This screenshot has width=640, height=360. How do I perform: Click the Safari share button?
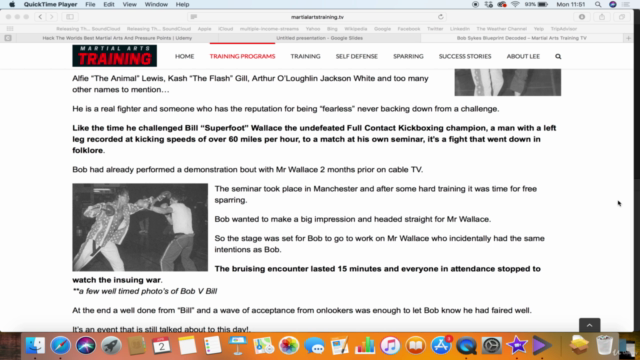tap(602, 17)
